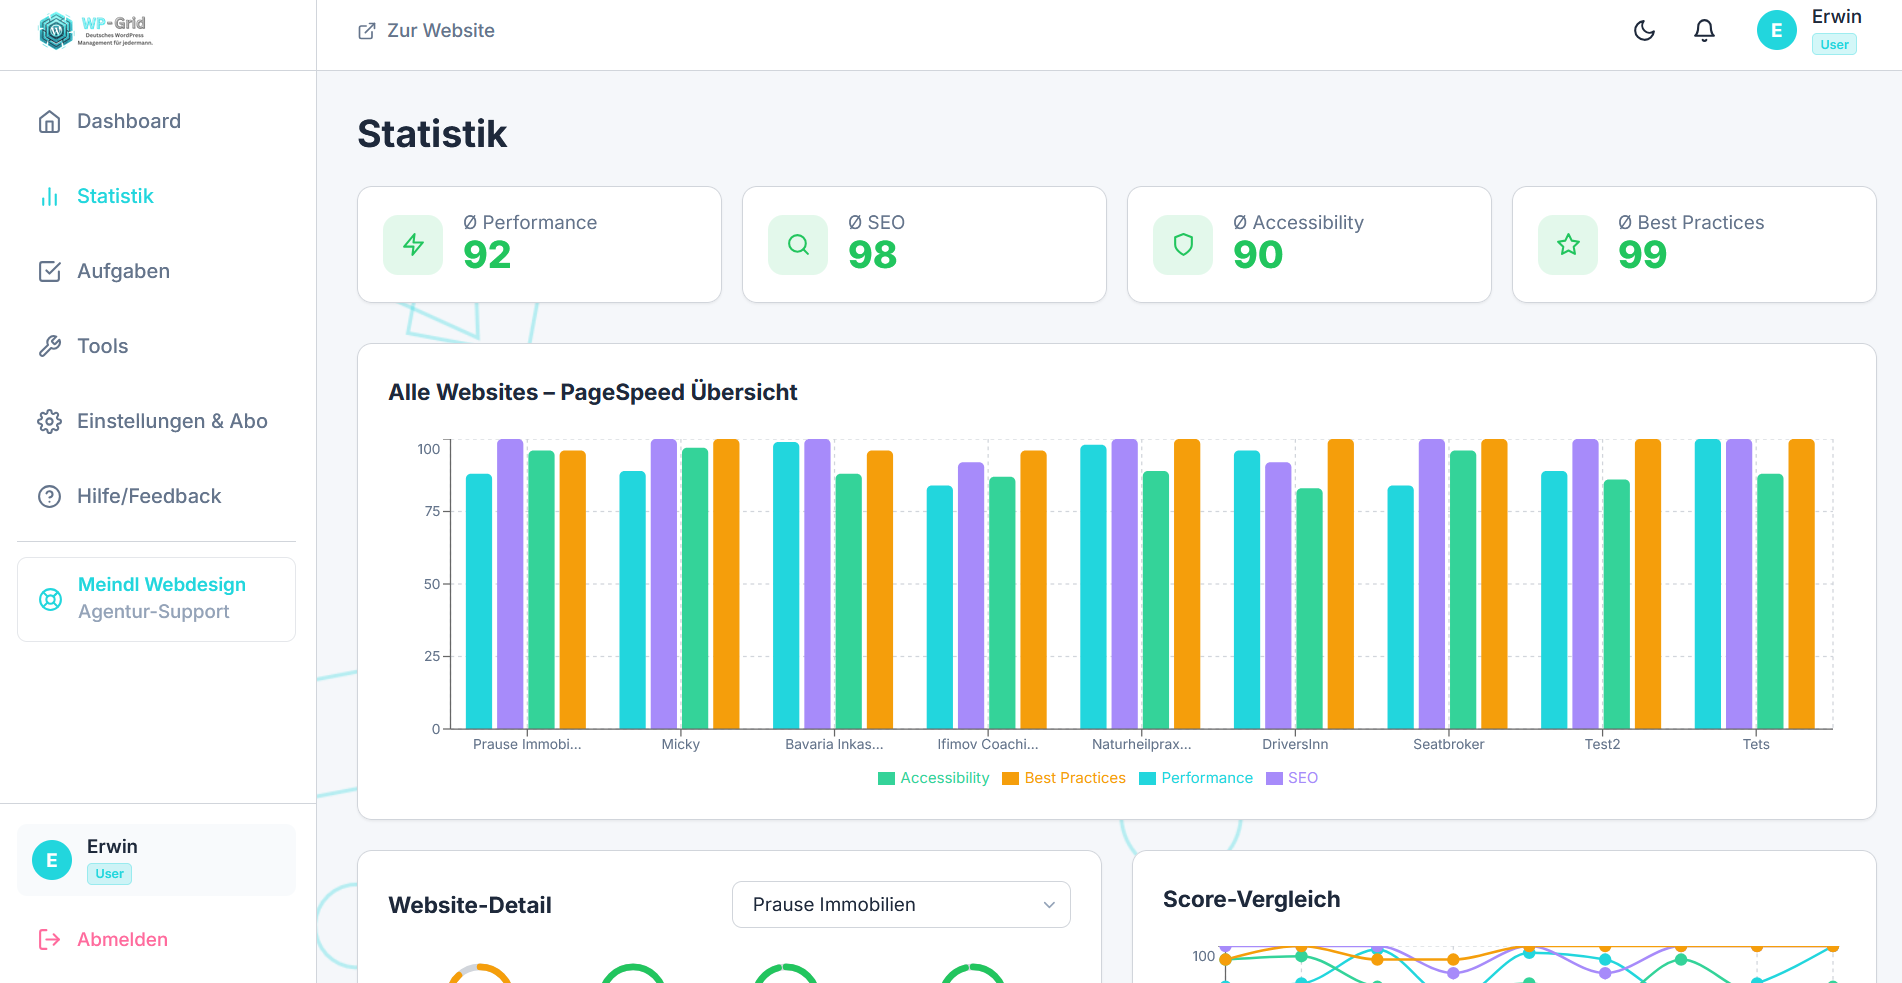Click the WP-Grid logo
Screen dimensions: 1902x983
coord(95,31)
